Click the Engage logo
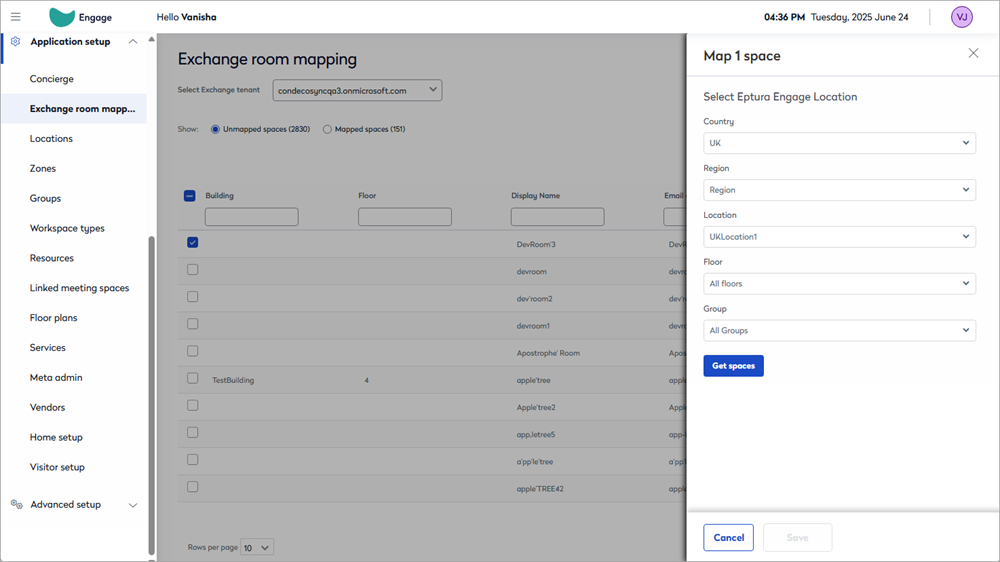This screenshot has height=562, width=1000. coord(80,17)
